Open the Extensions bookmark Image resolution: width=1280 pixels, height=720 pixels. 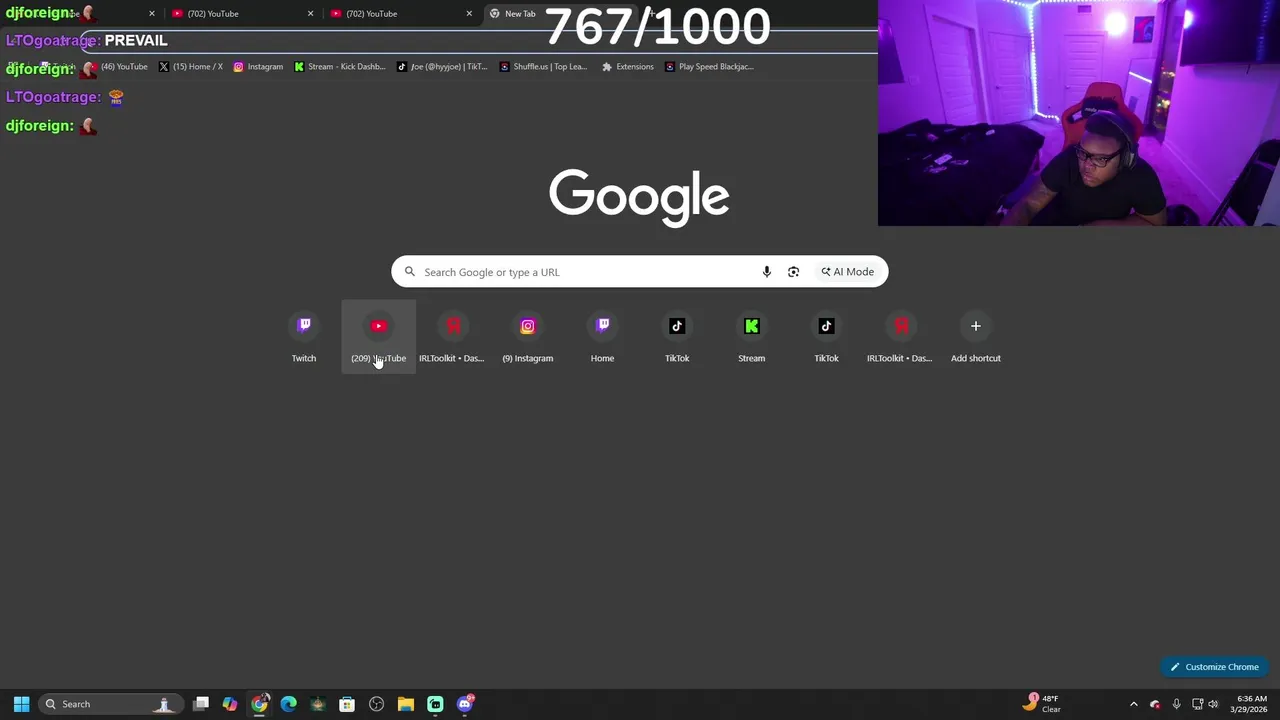(x=627, y=67)
